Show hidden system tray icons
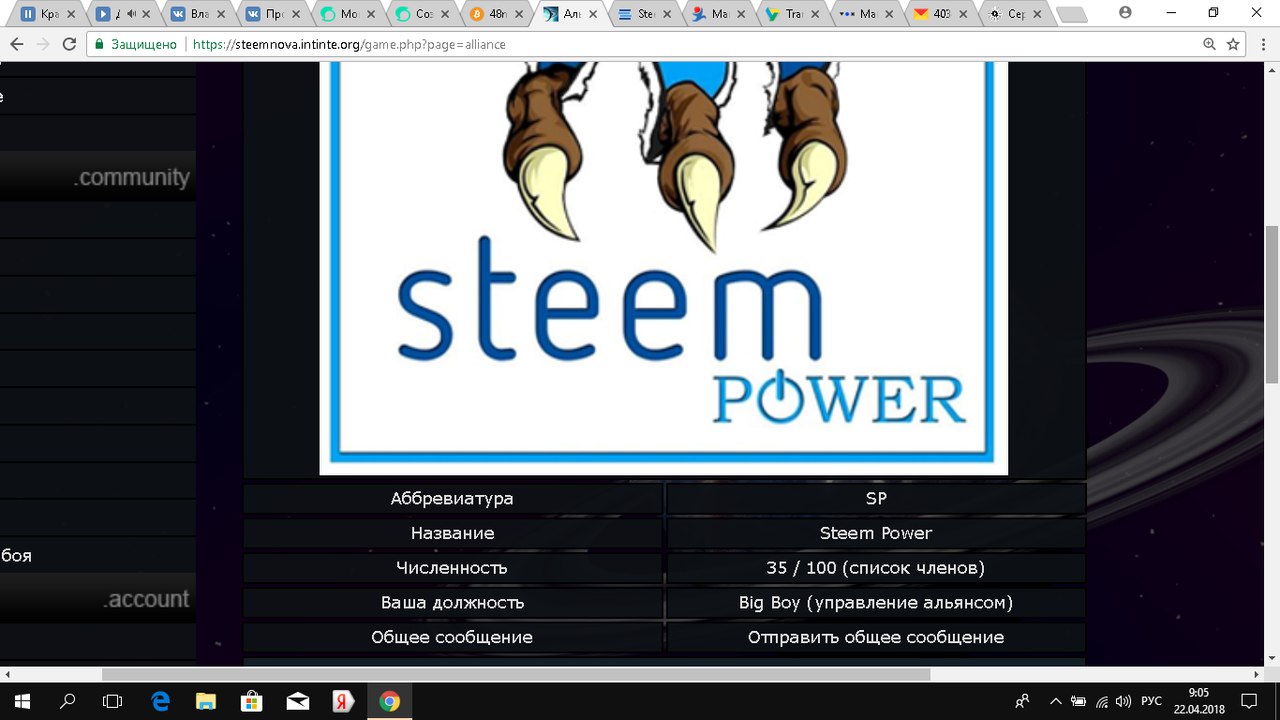 coord(1054,701)
